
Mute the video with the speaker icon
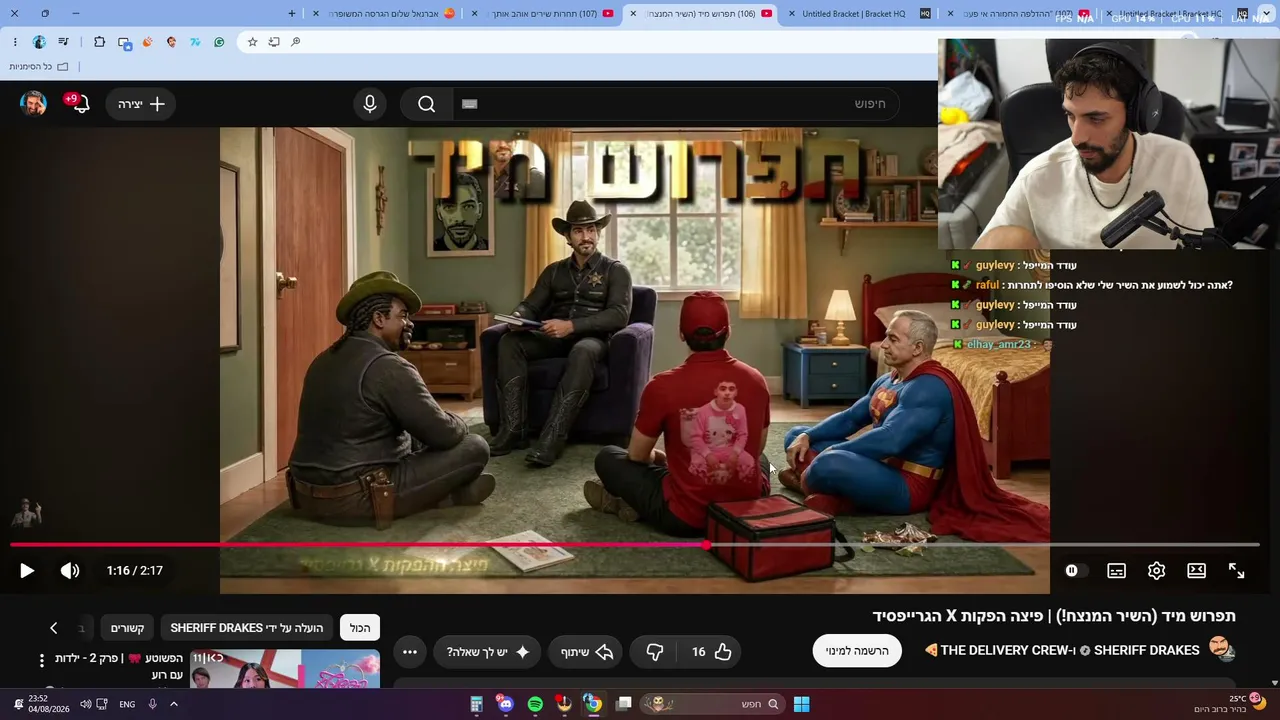click(70, 571)
